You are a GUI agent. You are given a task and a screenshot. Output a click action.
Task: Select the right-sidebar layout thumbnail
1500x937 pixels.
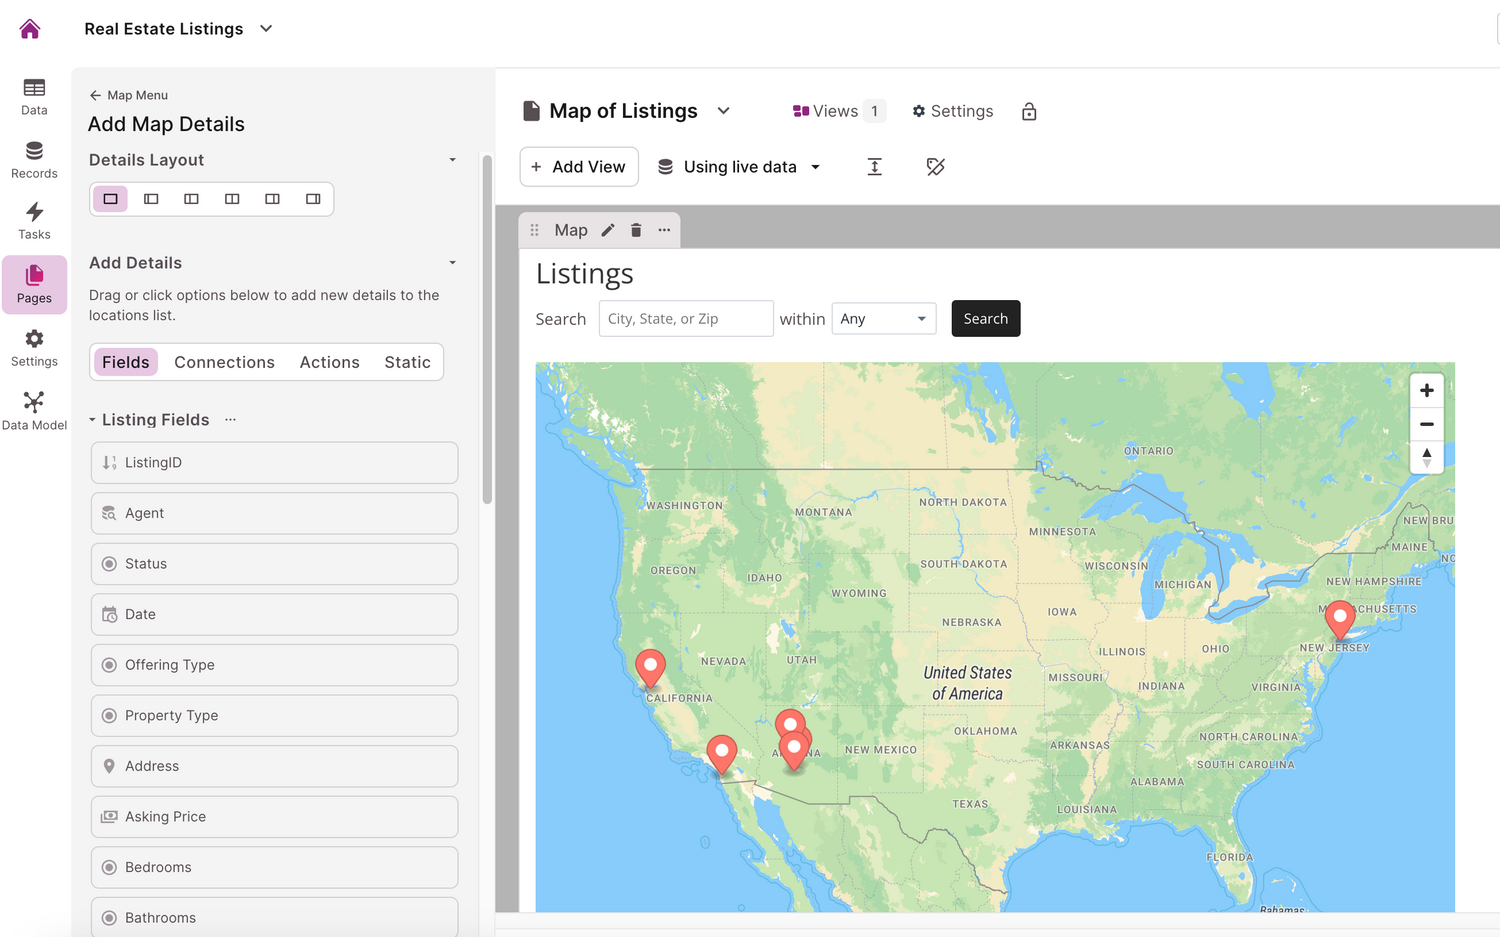(x=312, y=198)
